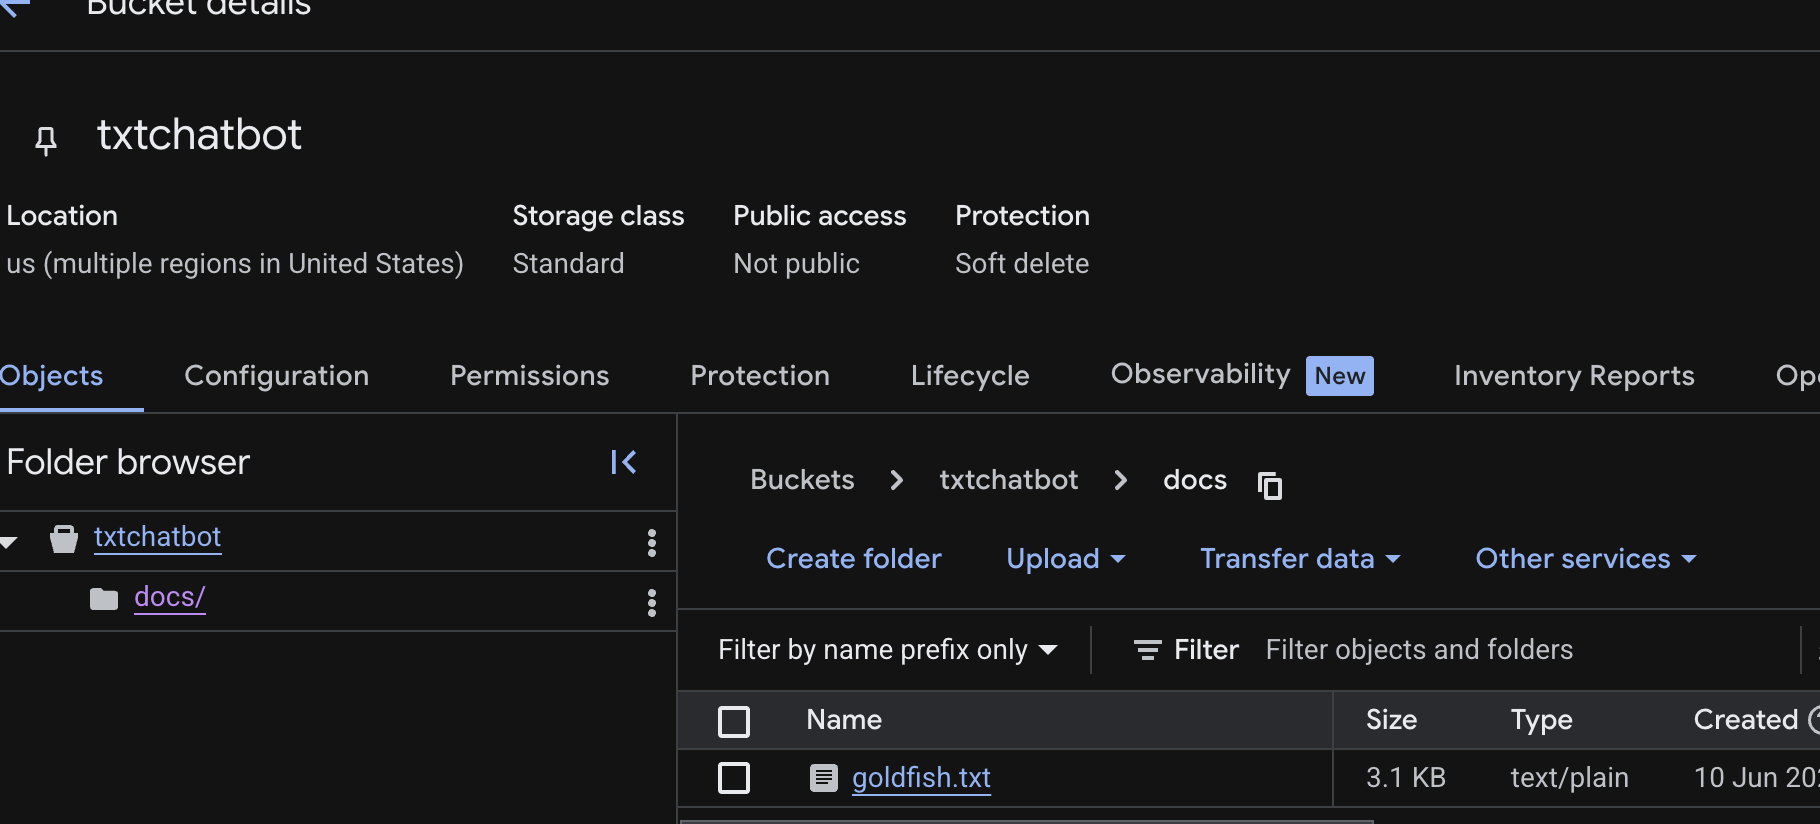Collapse the txtchatbot tree in Folder browser

[10, 542]
